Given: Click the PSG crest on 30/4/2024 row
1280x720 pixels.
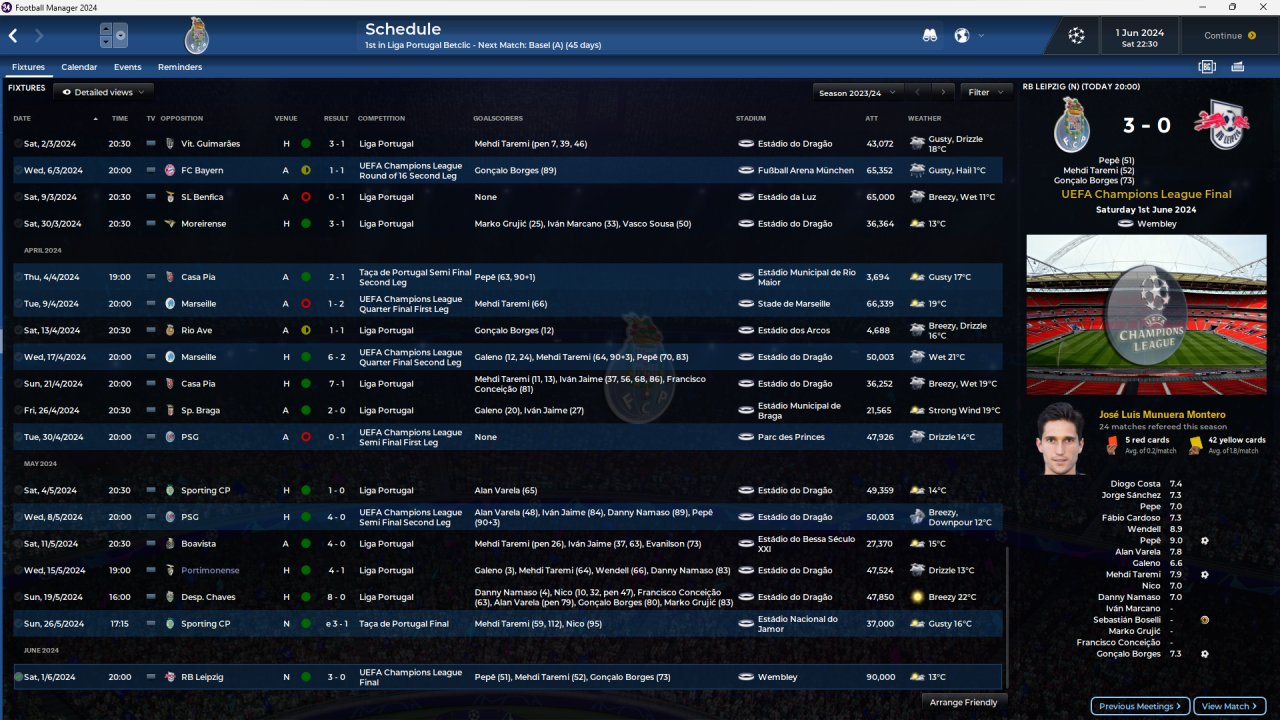Looking at the screenshot, I should point(170,437).
